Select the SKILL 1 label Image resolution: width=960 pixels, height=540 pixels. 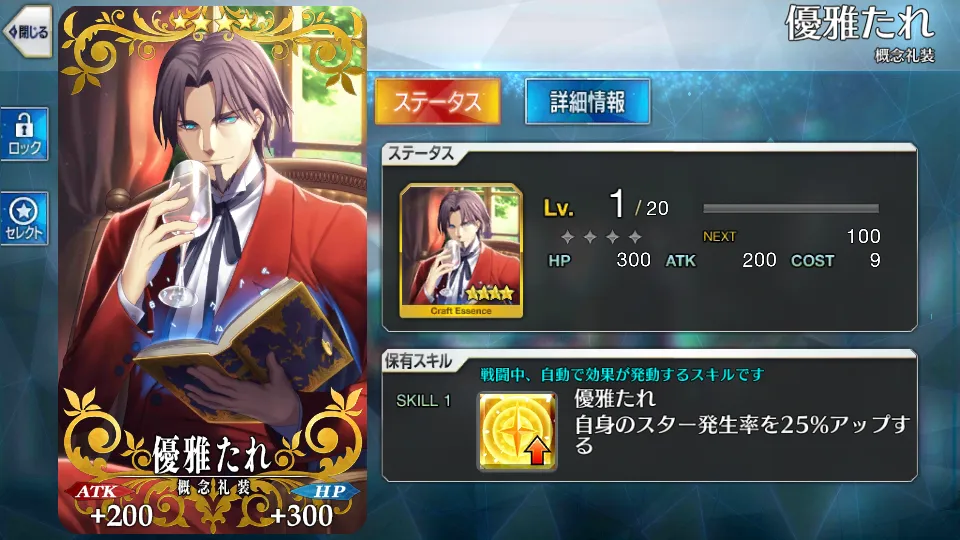coord(423,401)
